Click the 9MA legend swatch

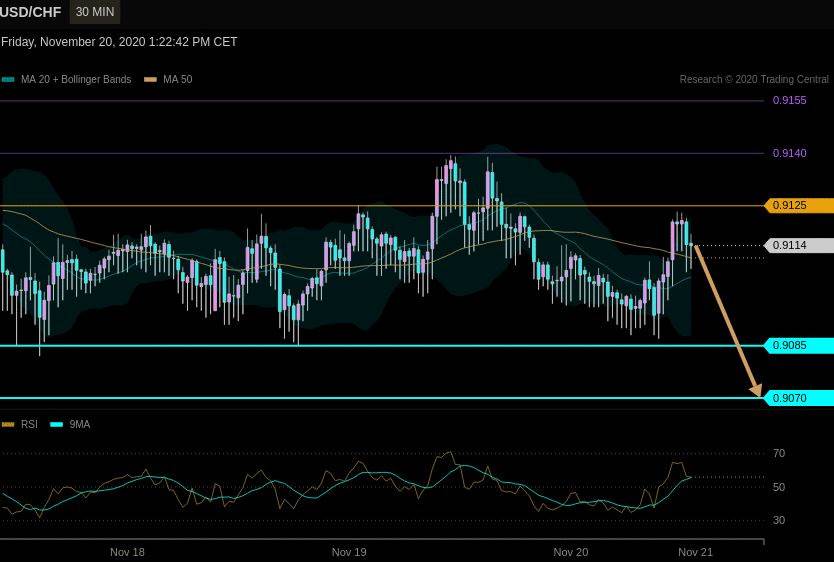(x=56, y=424)
